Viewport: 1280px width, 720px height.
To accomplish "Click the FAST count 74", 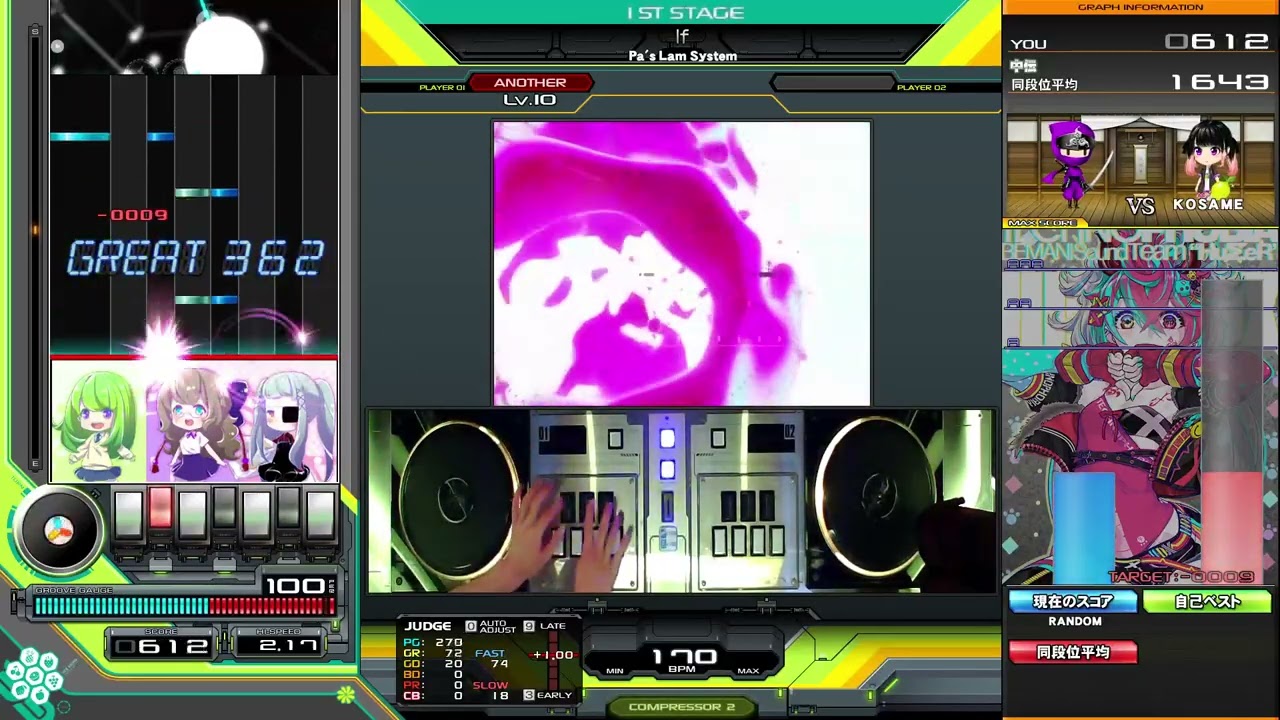I will 499,664.
